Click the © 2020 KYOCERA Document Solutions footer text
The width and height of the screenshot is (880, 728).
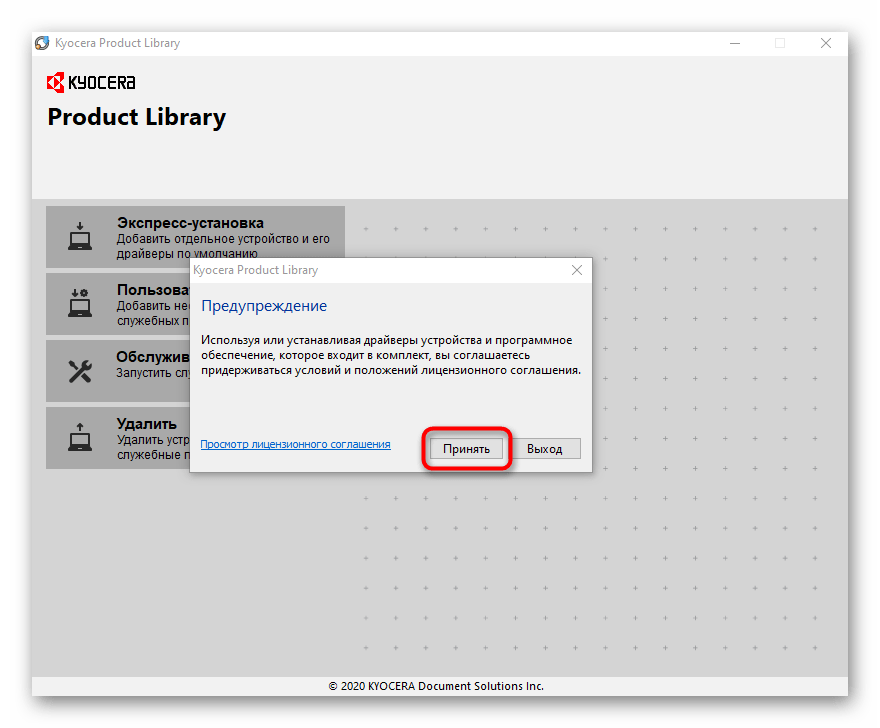436,686
